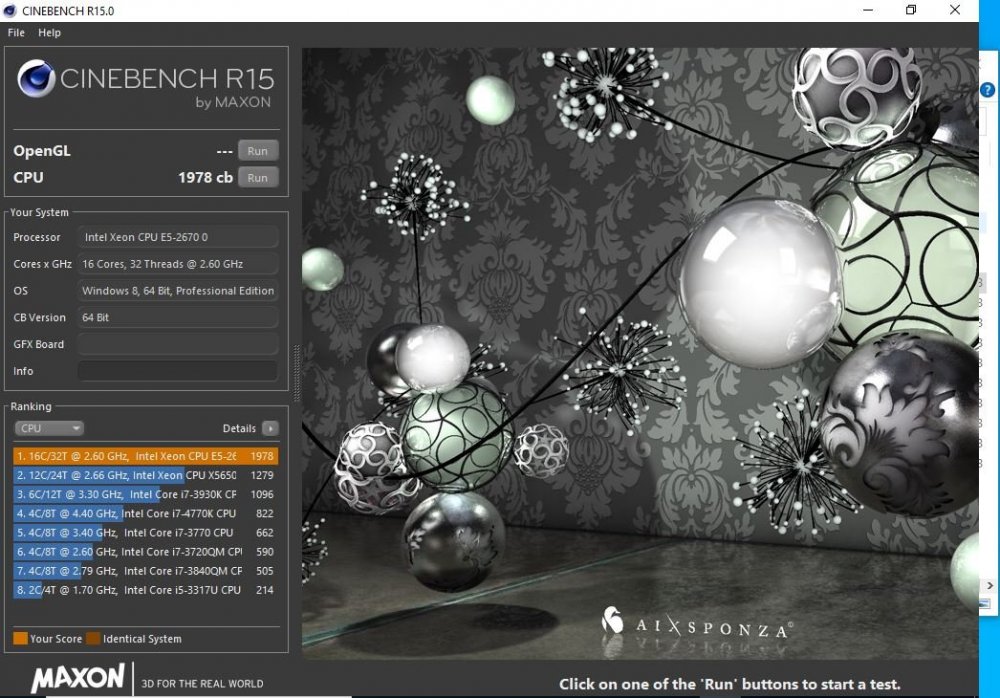Click the Processor field Intel Xeon CPU E5-2670
Viewport: 1000px width, 698px height.
178,237
